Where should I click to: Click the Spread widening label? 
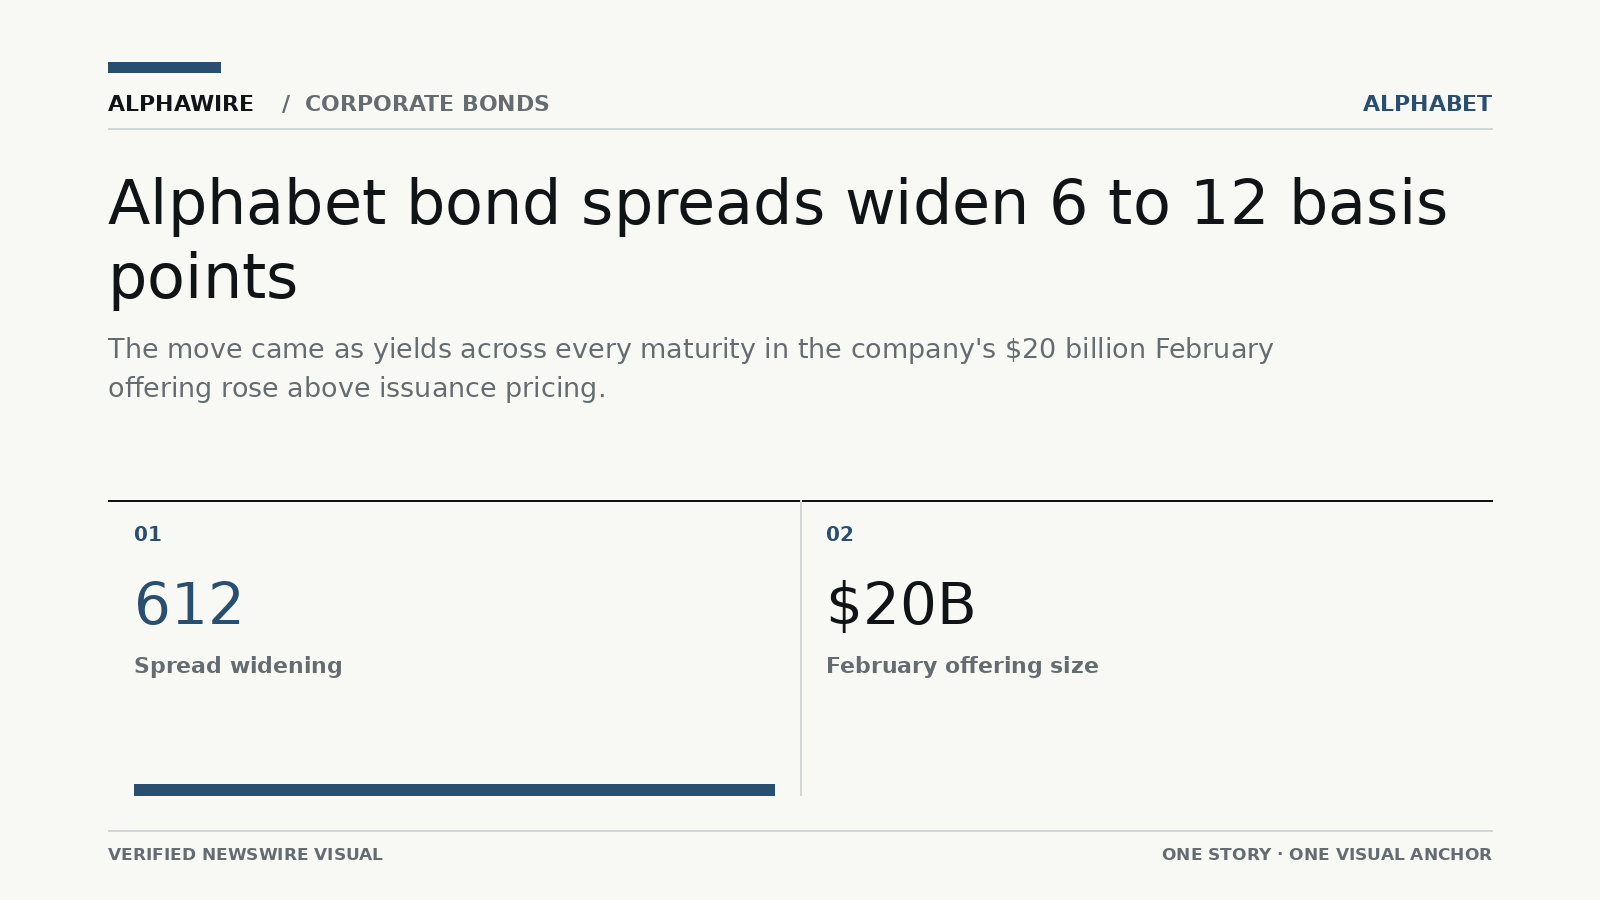click(238, 666)
